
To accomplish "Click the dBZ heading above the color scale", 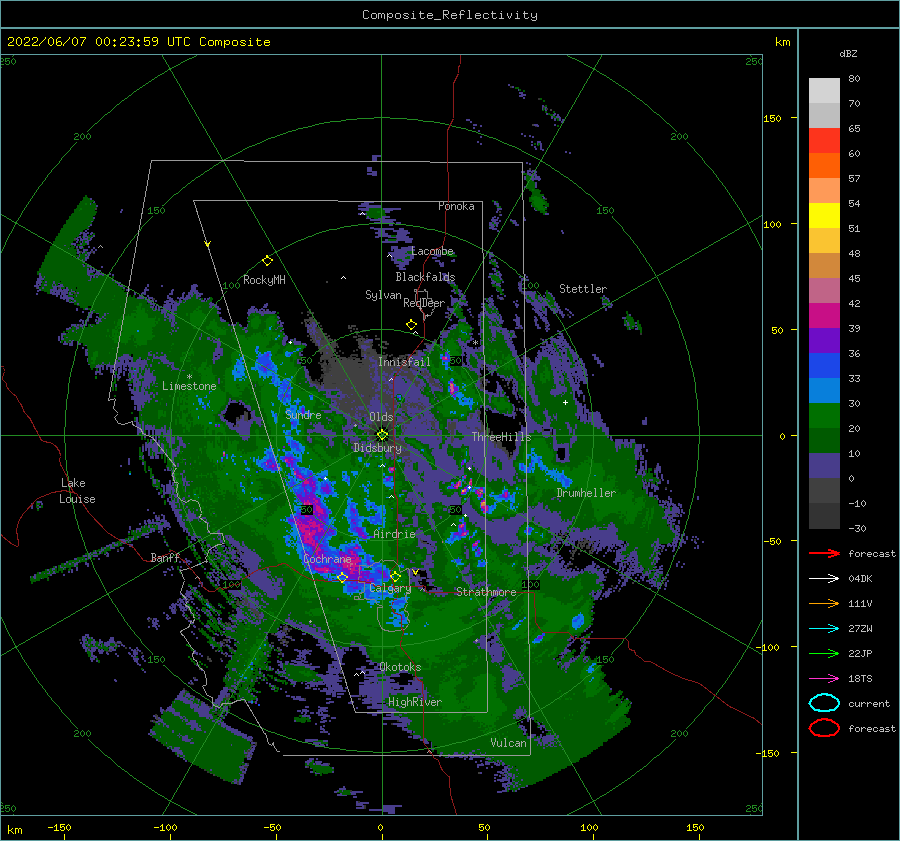I will pos(848,53).
